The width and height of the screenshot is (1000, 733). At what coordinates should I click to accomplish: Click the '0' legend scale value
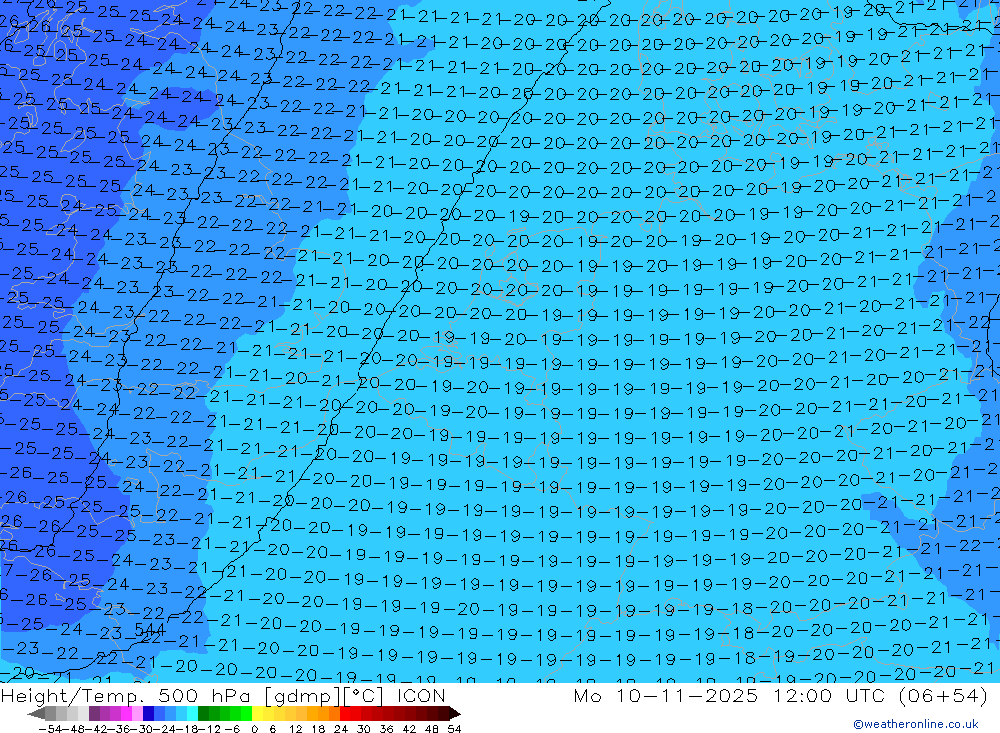(x=254, y=729)
